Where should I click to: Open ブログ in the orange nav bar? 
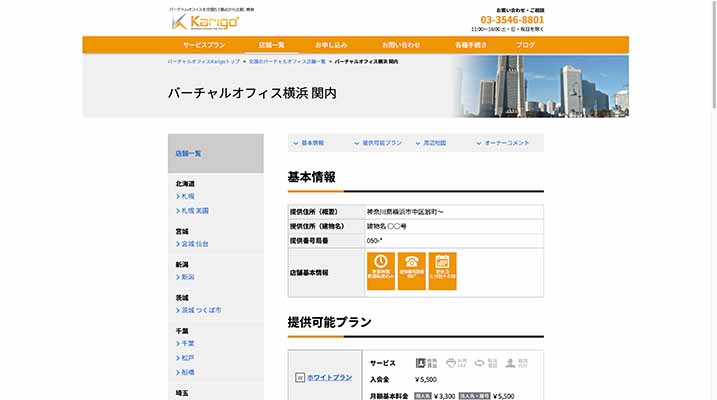pyautogui.click(x=525, y=45)
